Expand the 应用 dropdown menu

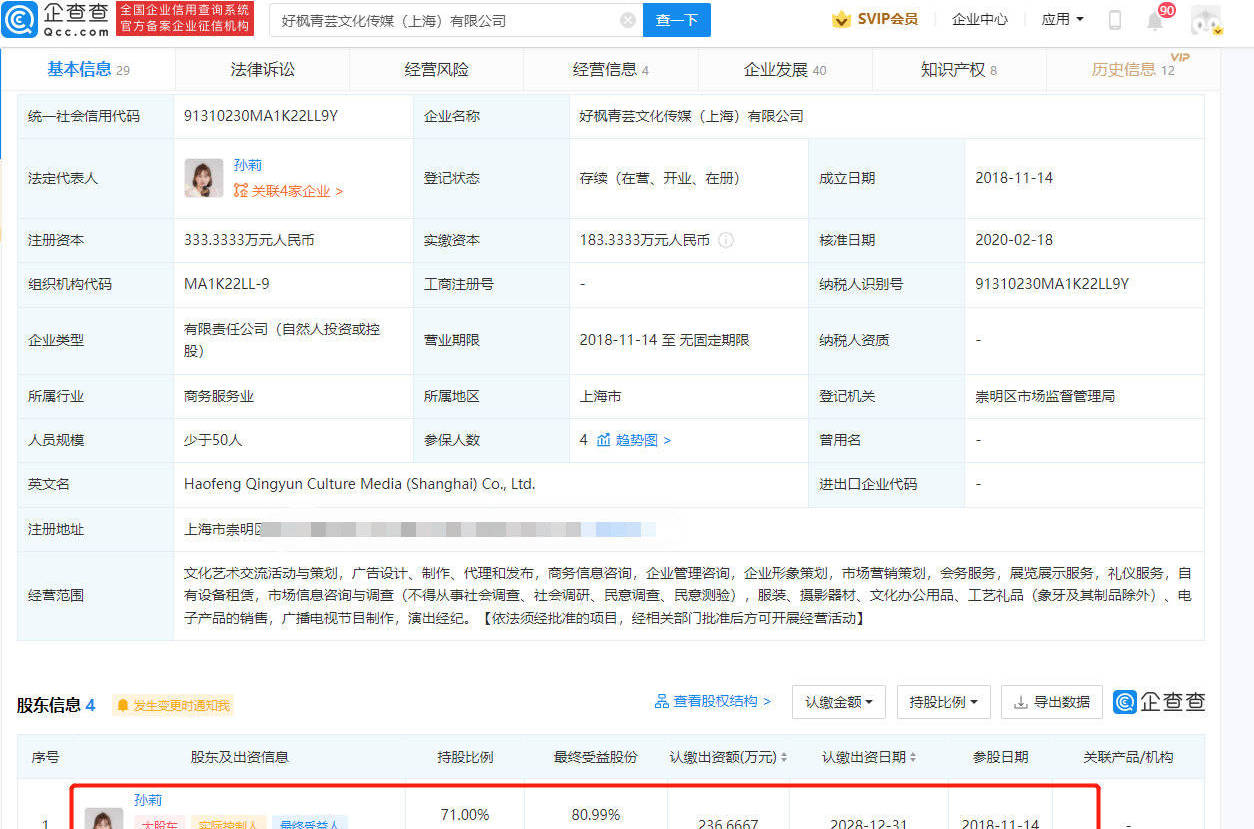pyautogui.click(x=1062, y=19)
